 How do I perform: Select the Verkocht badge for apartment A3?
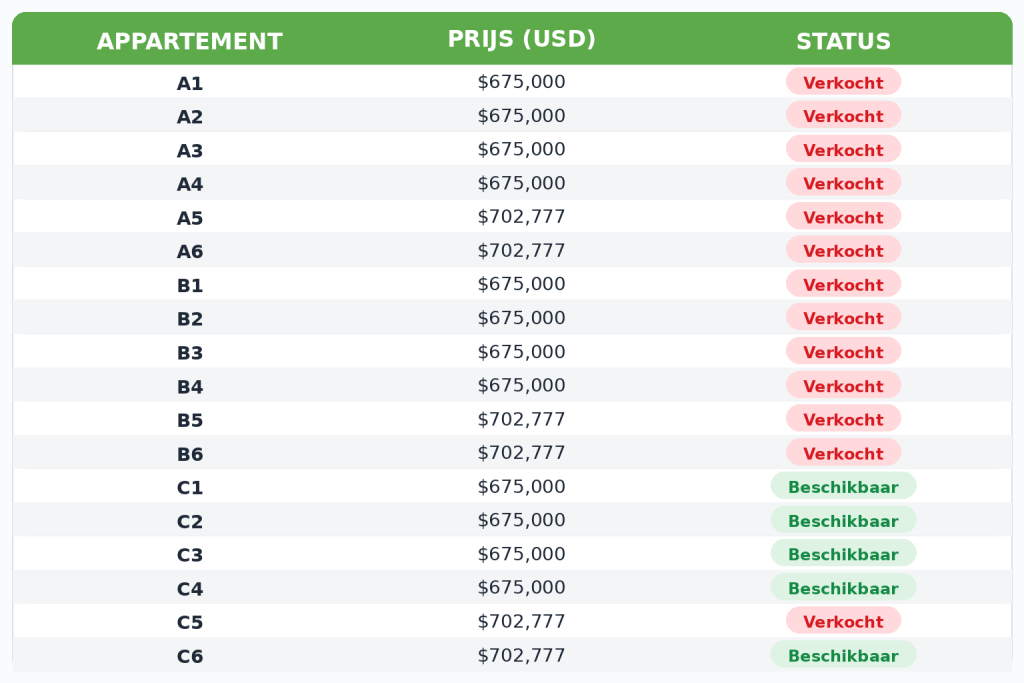[x=843, y=150]
